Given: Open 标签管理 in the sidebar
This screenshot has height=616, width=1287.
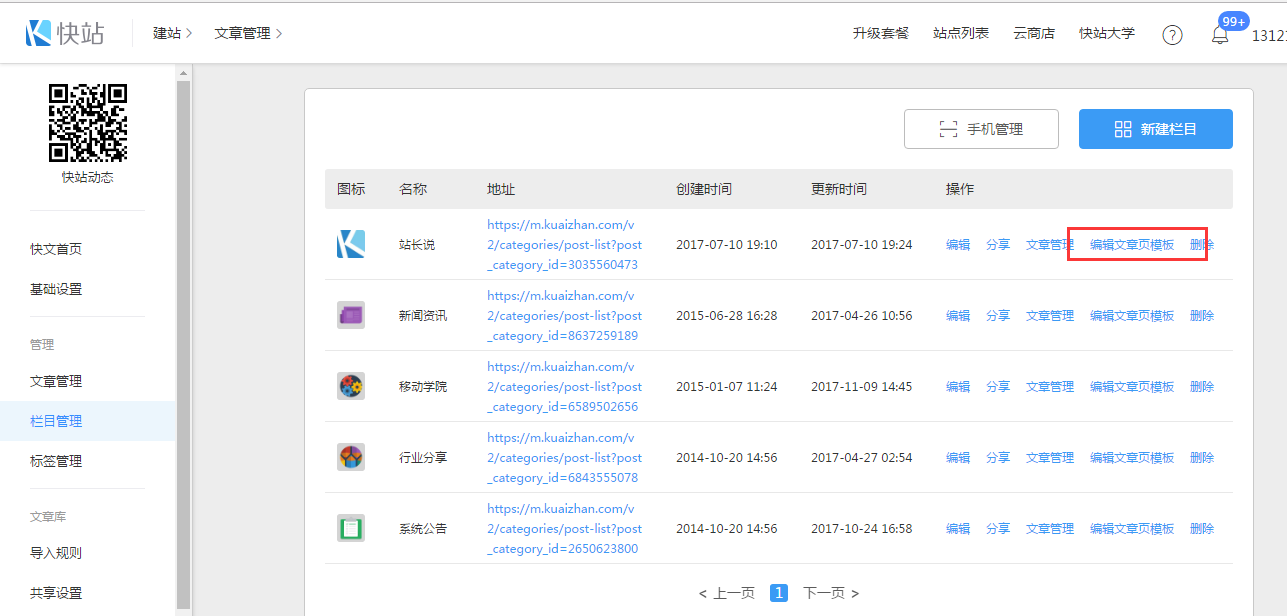Looking at the screenshot, I should click(x=56, y=461).
